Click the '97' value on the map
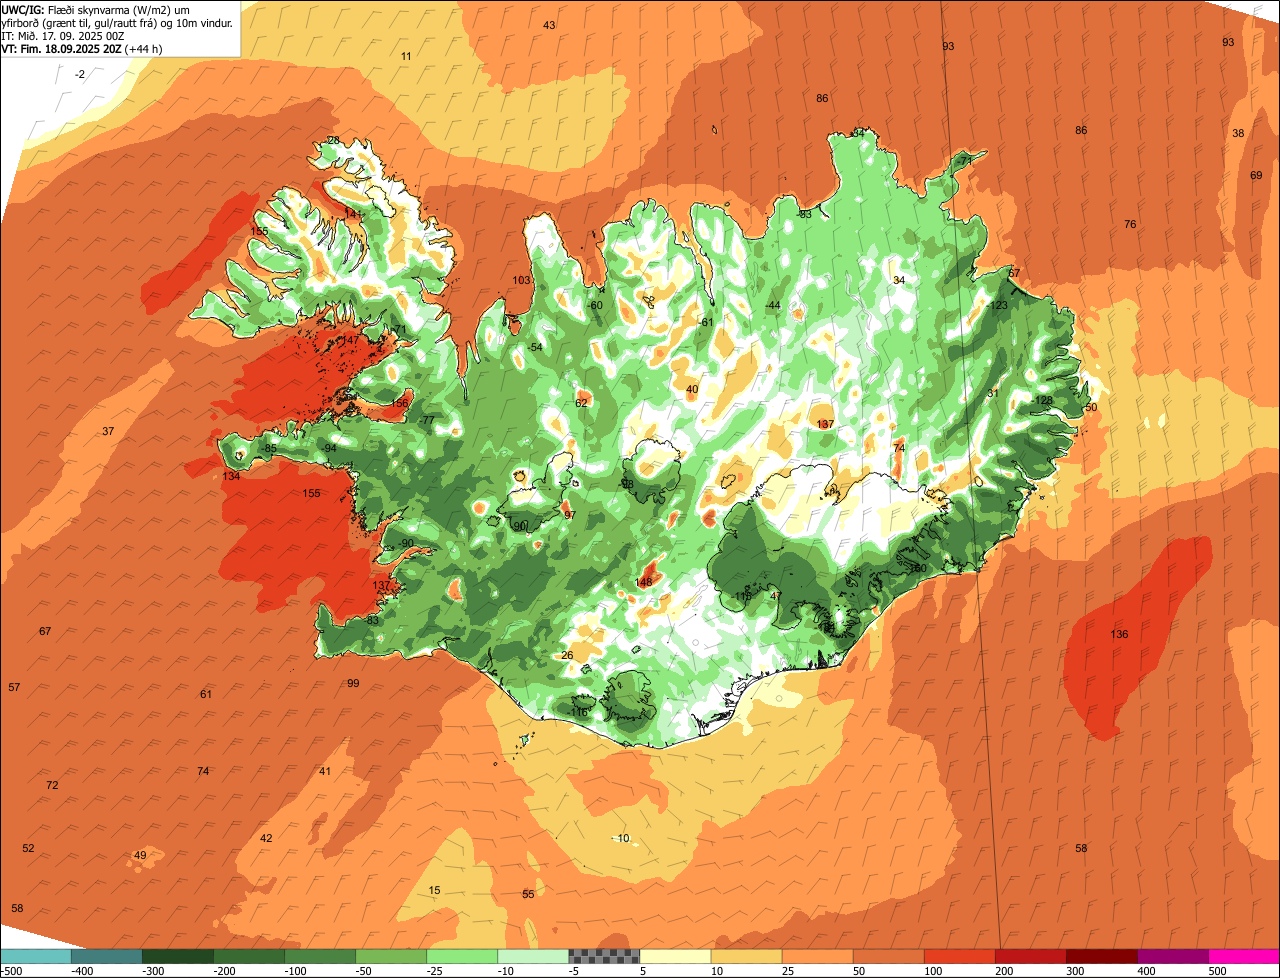 570,515
